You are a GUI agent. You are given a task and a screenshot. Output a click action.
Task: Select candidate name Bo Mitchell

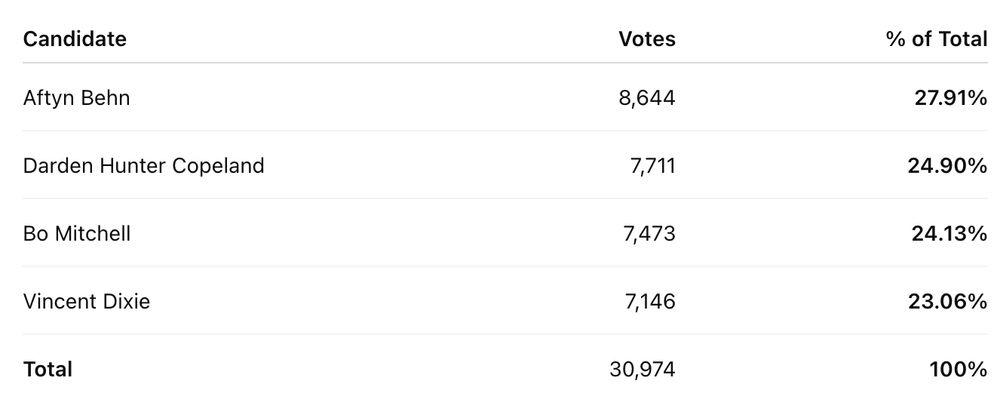click(x=77, y=234)
